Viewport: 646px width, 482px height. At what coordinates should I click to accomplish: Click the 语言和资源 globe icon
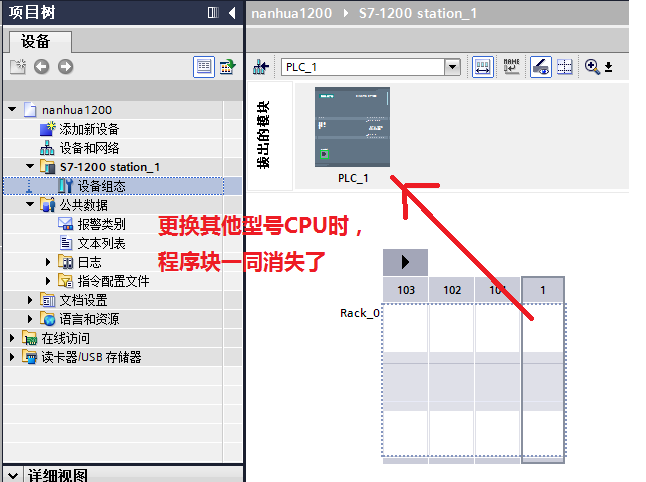click(x=48, y=319)
